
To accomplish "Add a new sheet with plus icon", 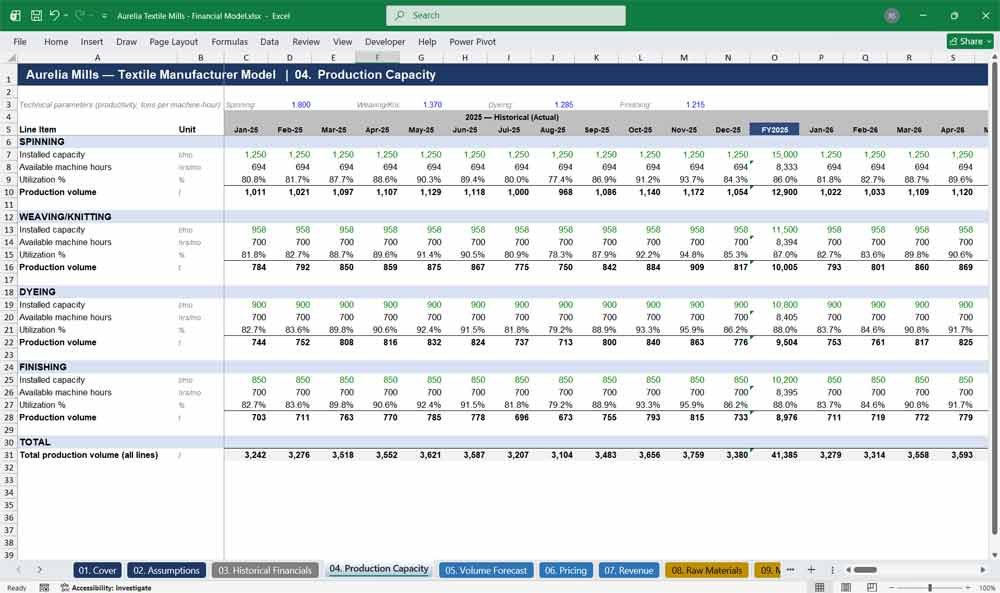I will [811, 569].
